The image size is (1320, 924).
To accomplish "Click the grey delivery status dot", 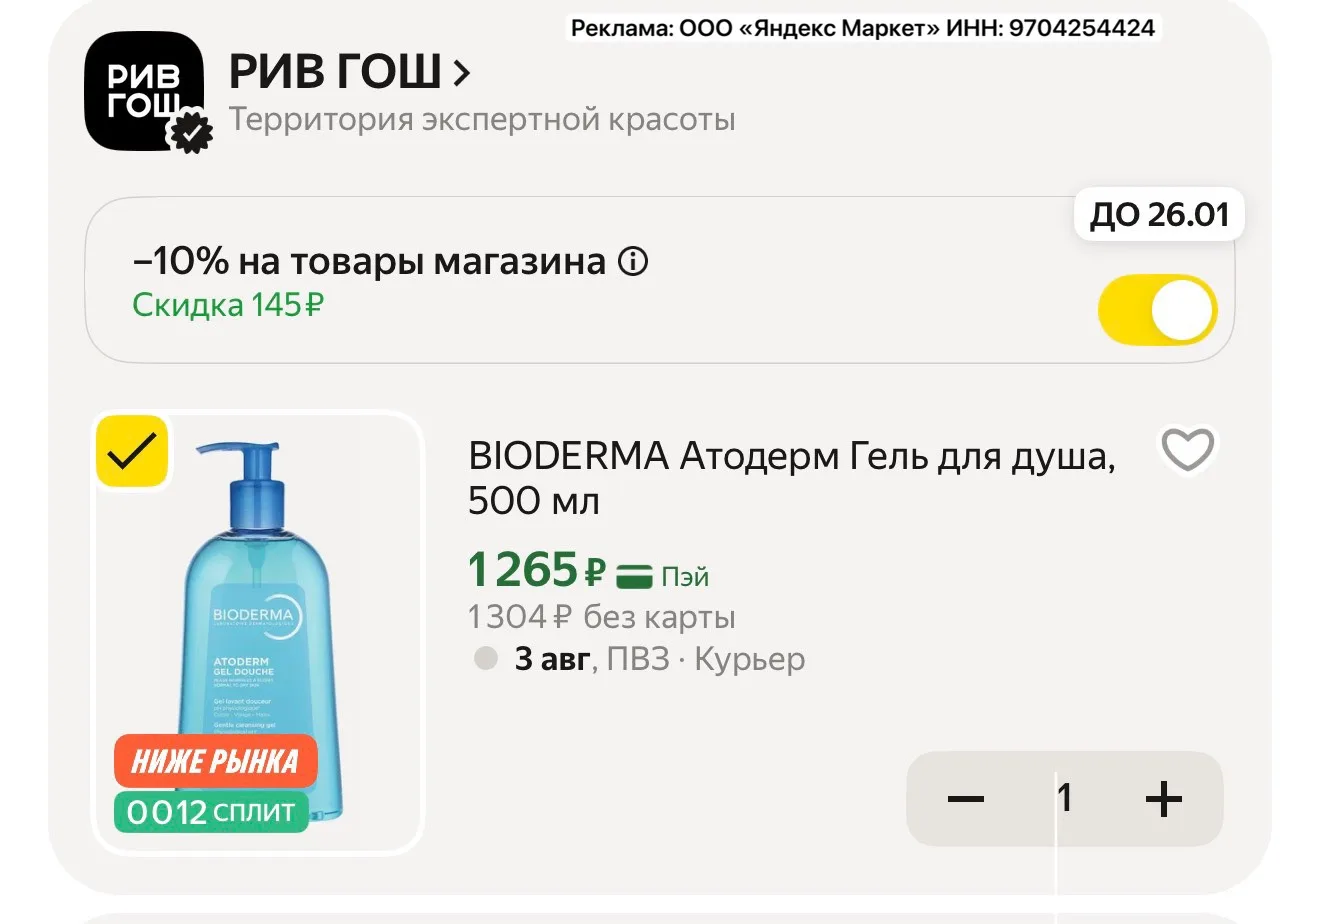I will 486,658.
